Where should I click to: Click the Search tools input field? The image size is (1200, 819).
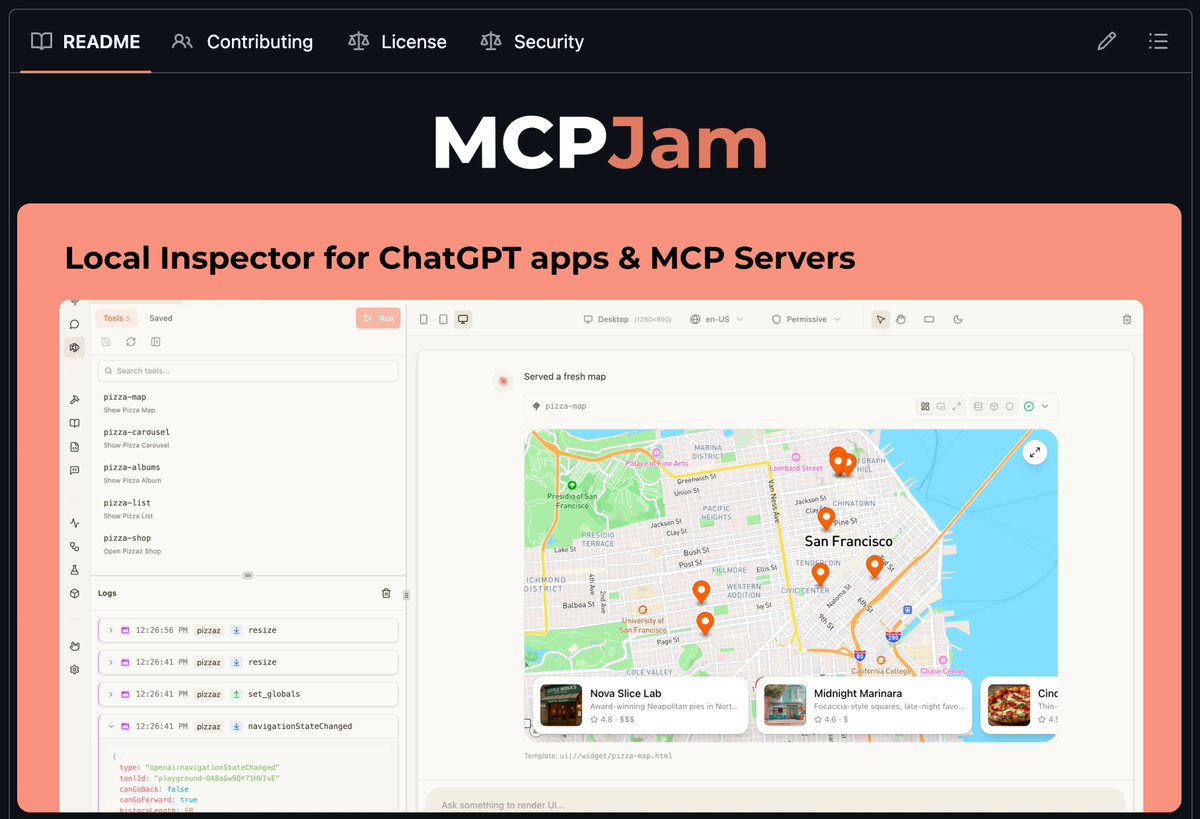(246, 370)
